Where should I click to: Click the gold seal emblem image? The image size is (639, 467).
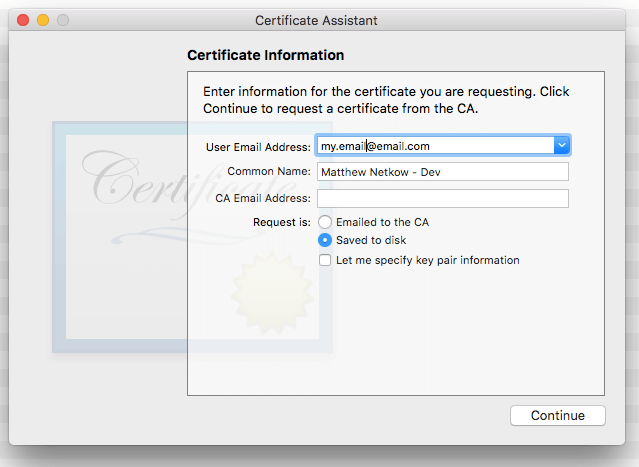(272, 292)
